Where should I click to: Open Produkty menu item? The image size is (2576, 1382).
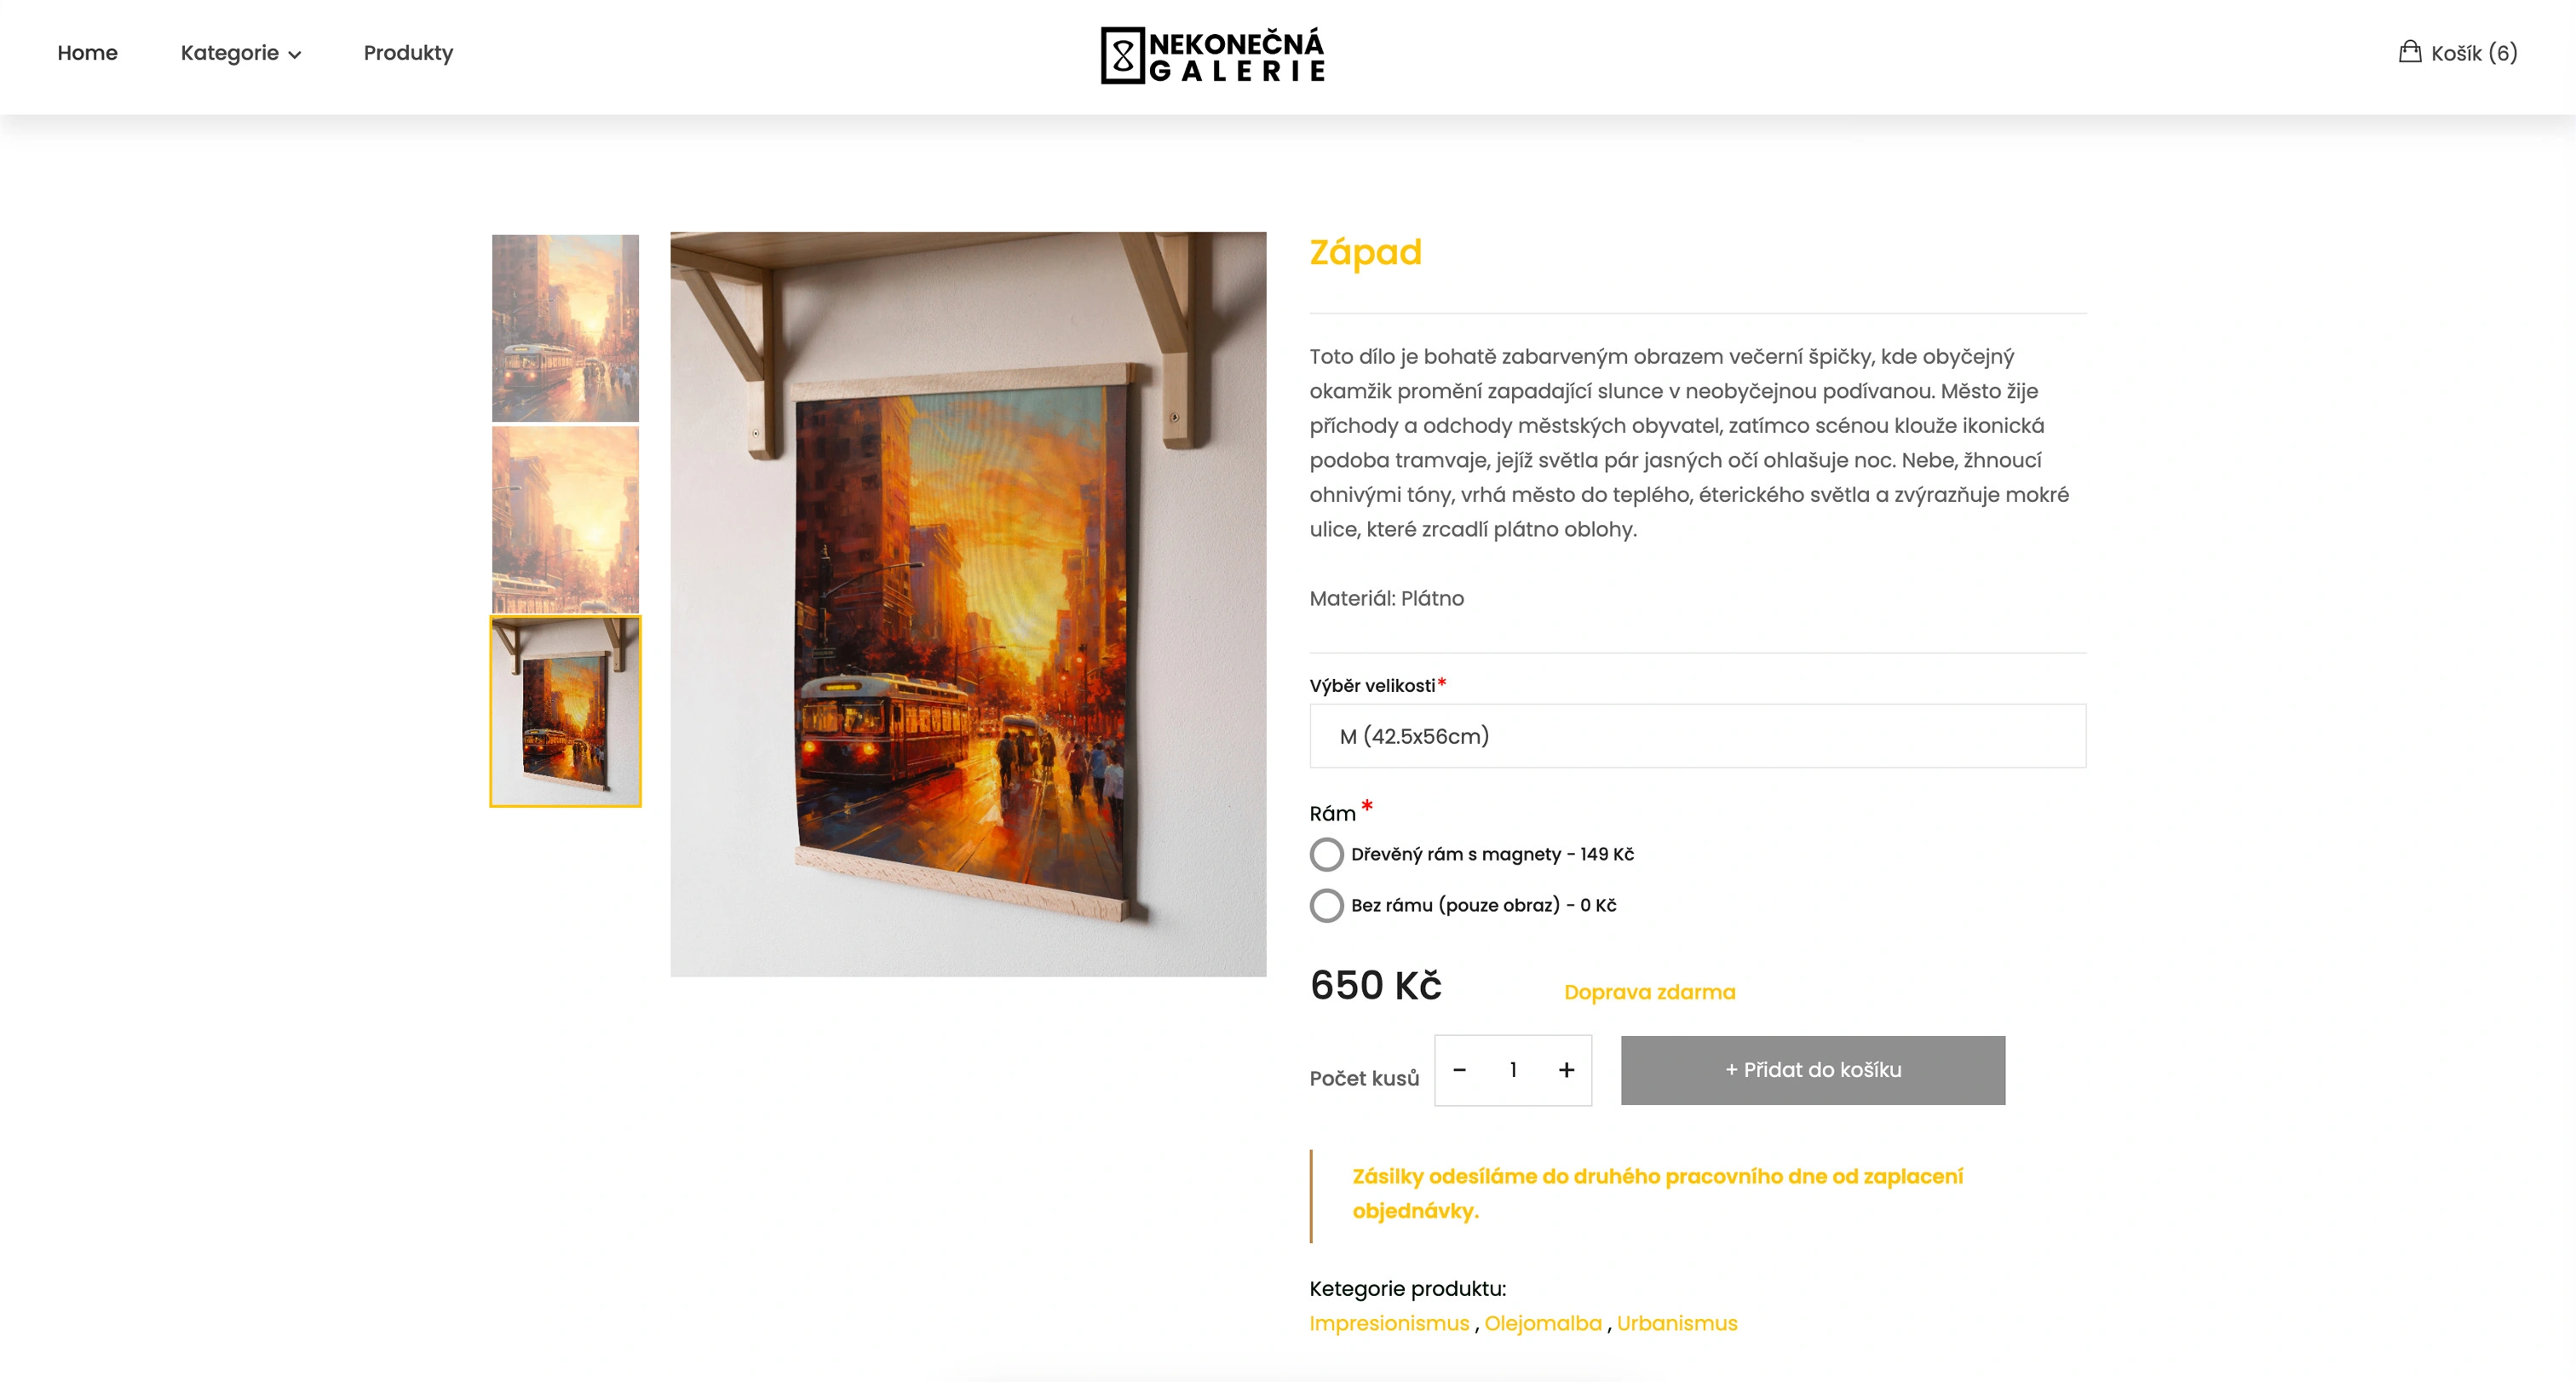pos(408,53)
